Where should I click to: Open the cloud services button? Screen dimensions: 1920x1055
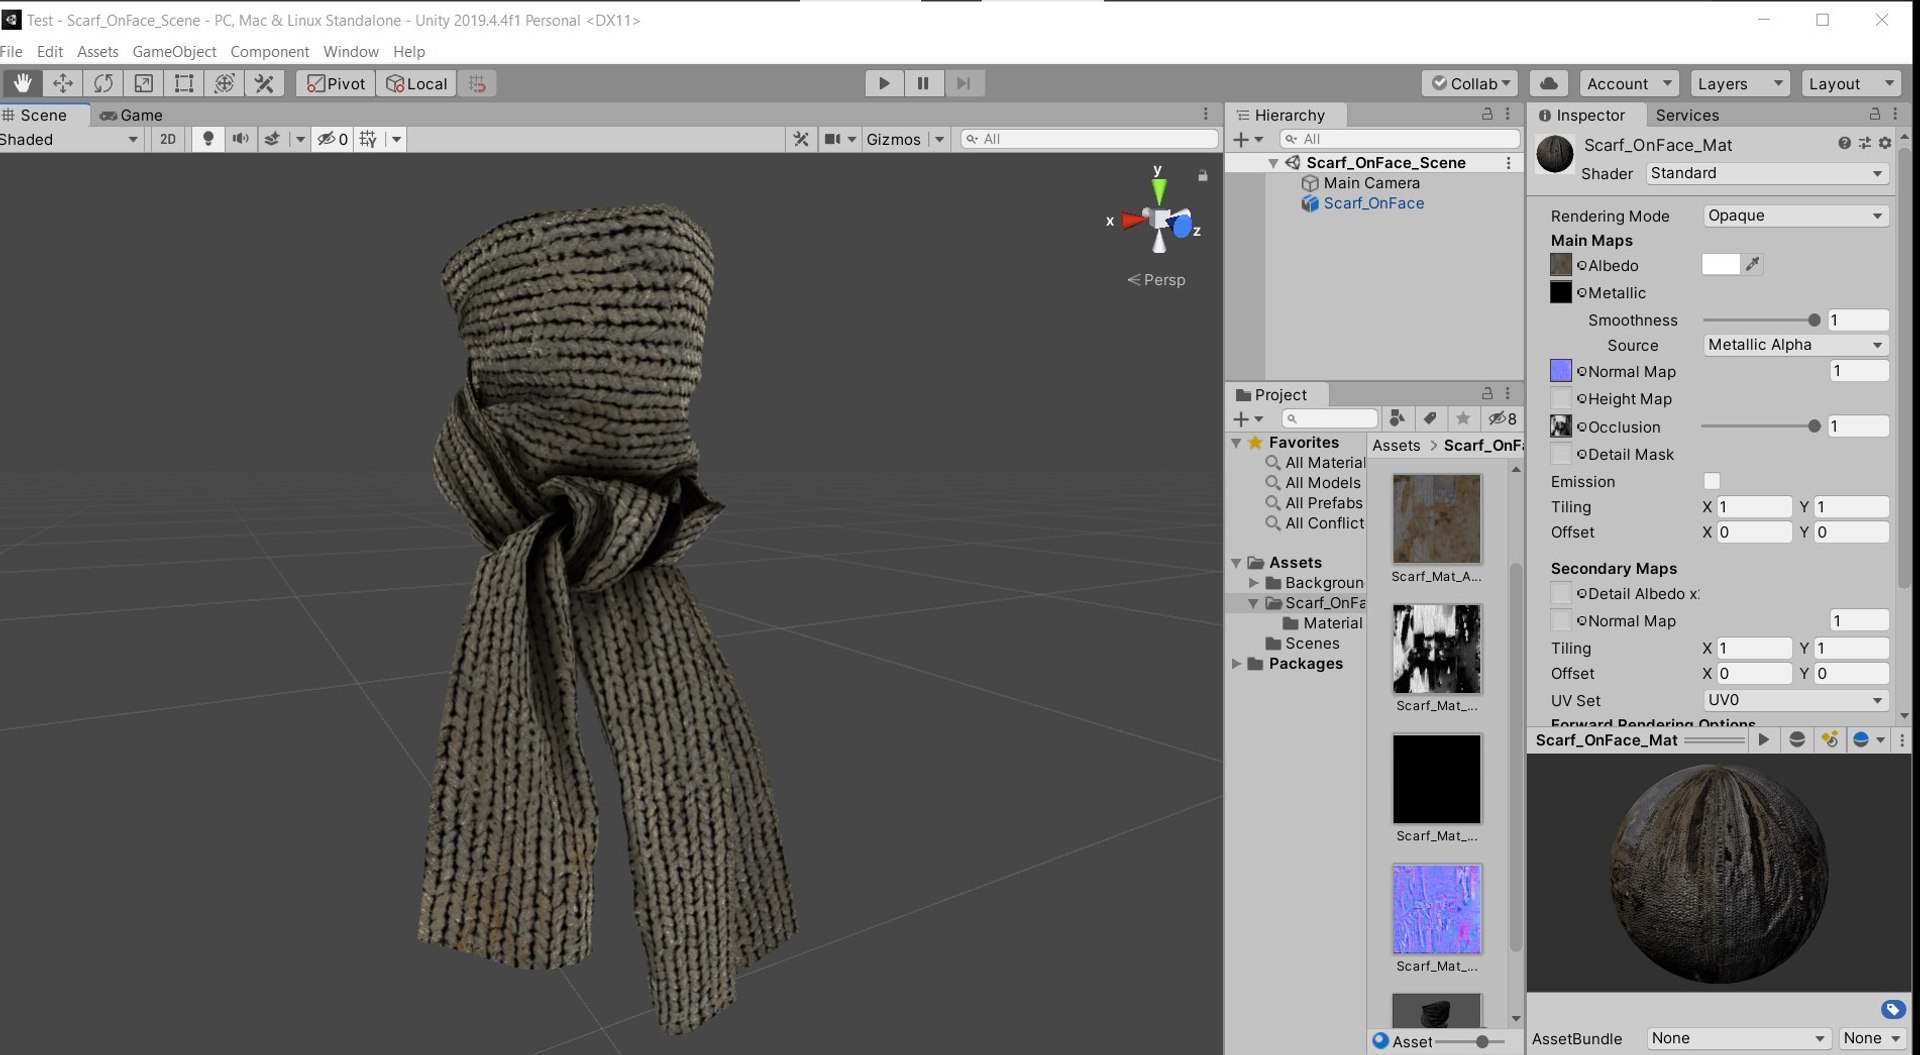pyautogui.click(x=1548, y=83)
